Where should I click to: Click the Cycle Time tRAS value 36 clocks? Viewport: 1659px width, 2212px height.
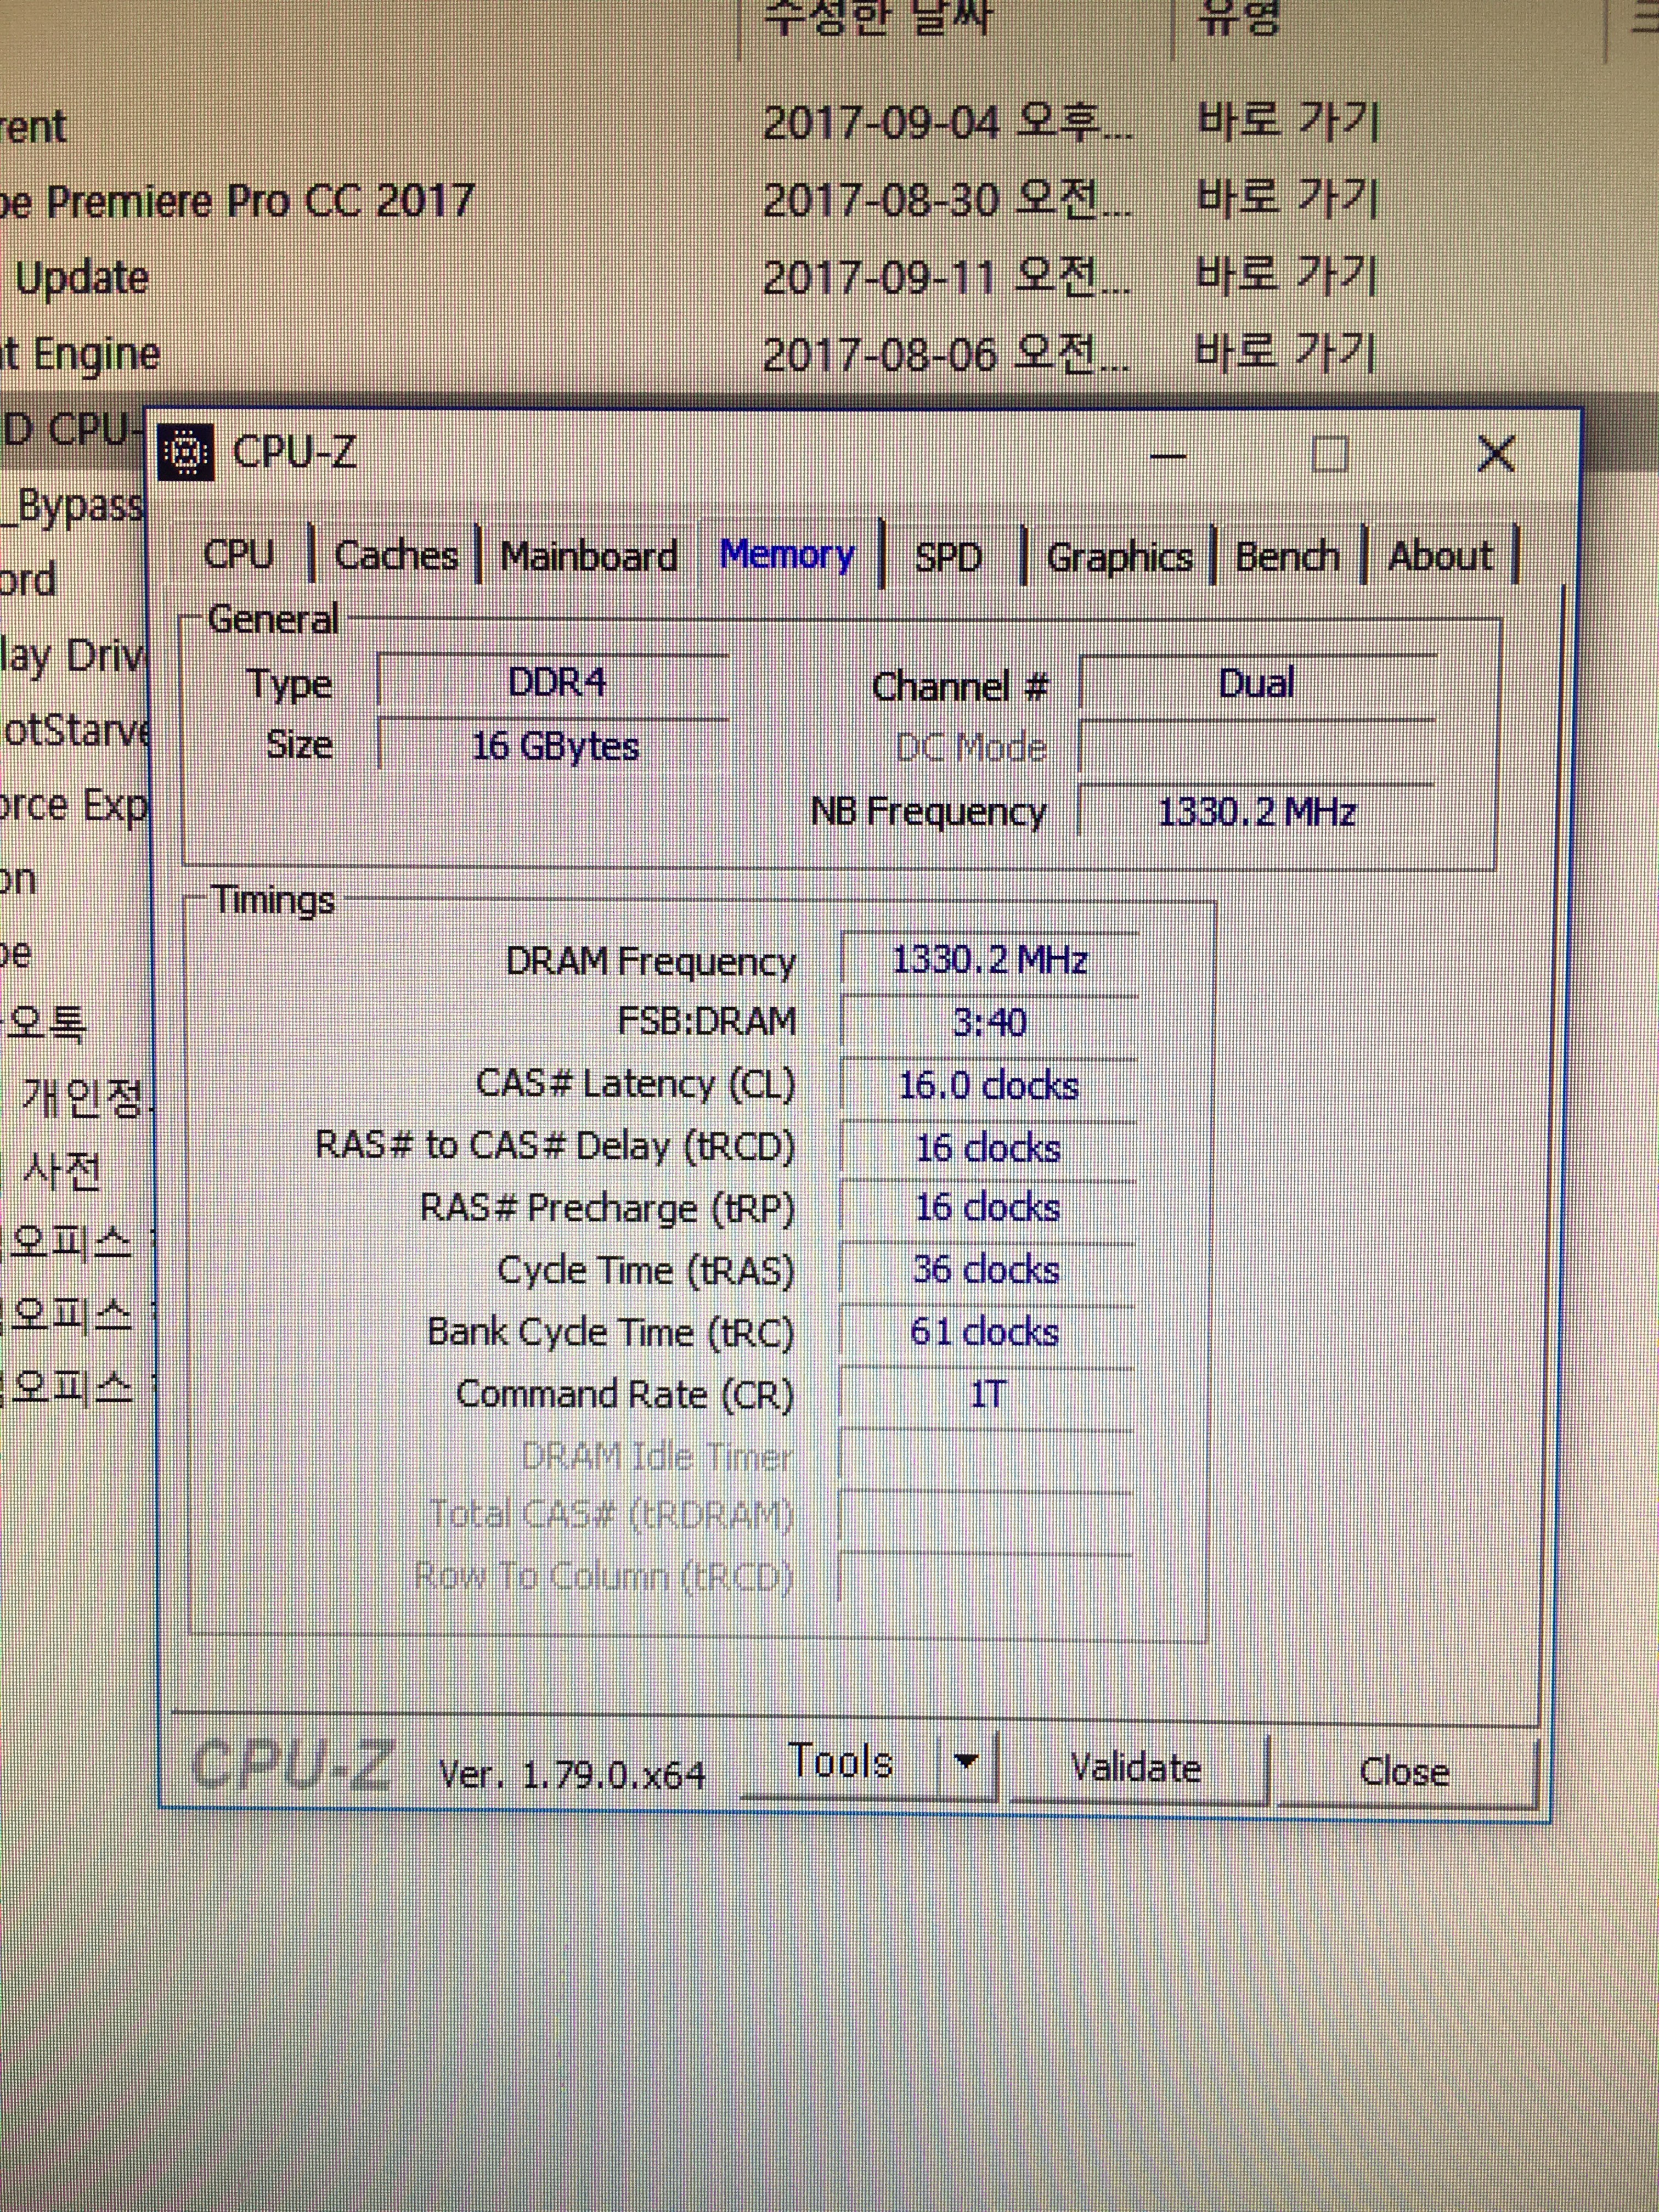pyautogui.click(x=987, y=1270)
